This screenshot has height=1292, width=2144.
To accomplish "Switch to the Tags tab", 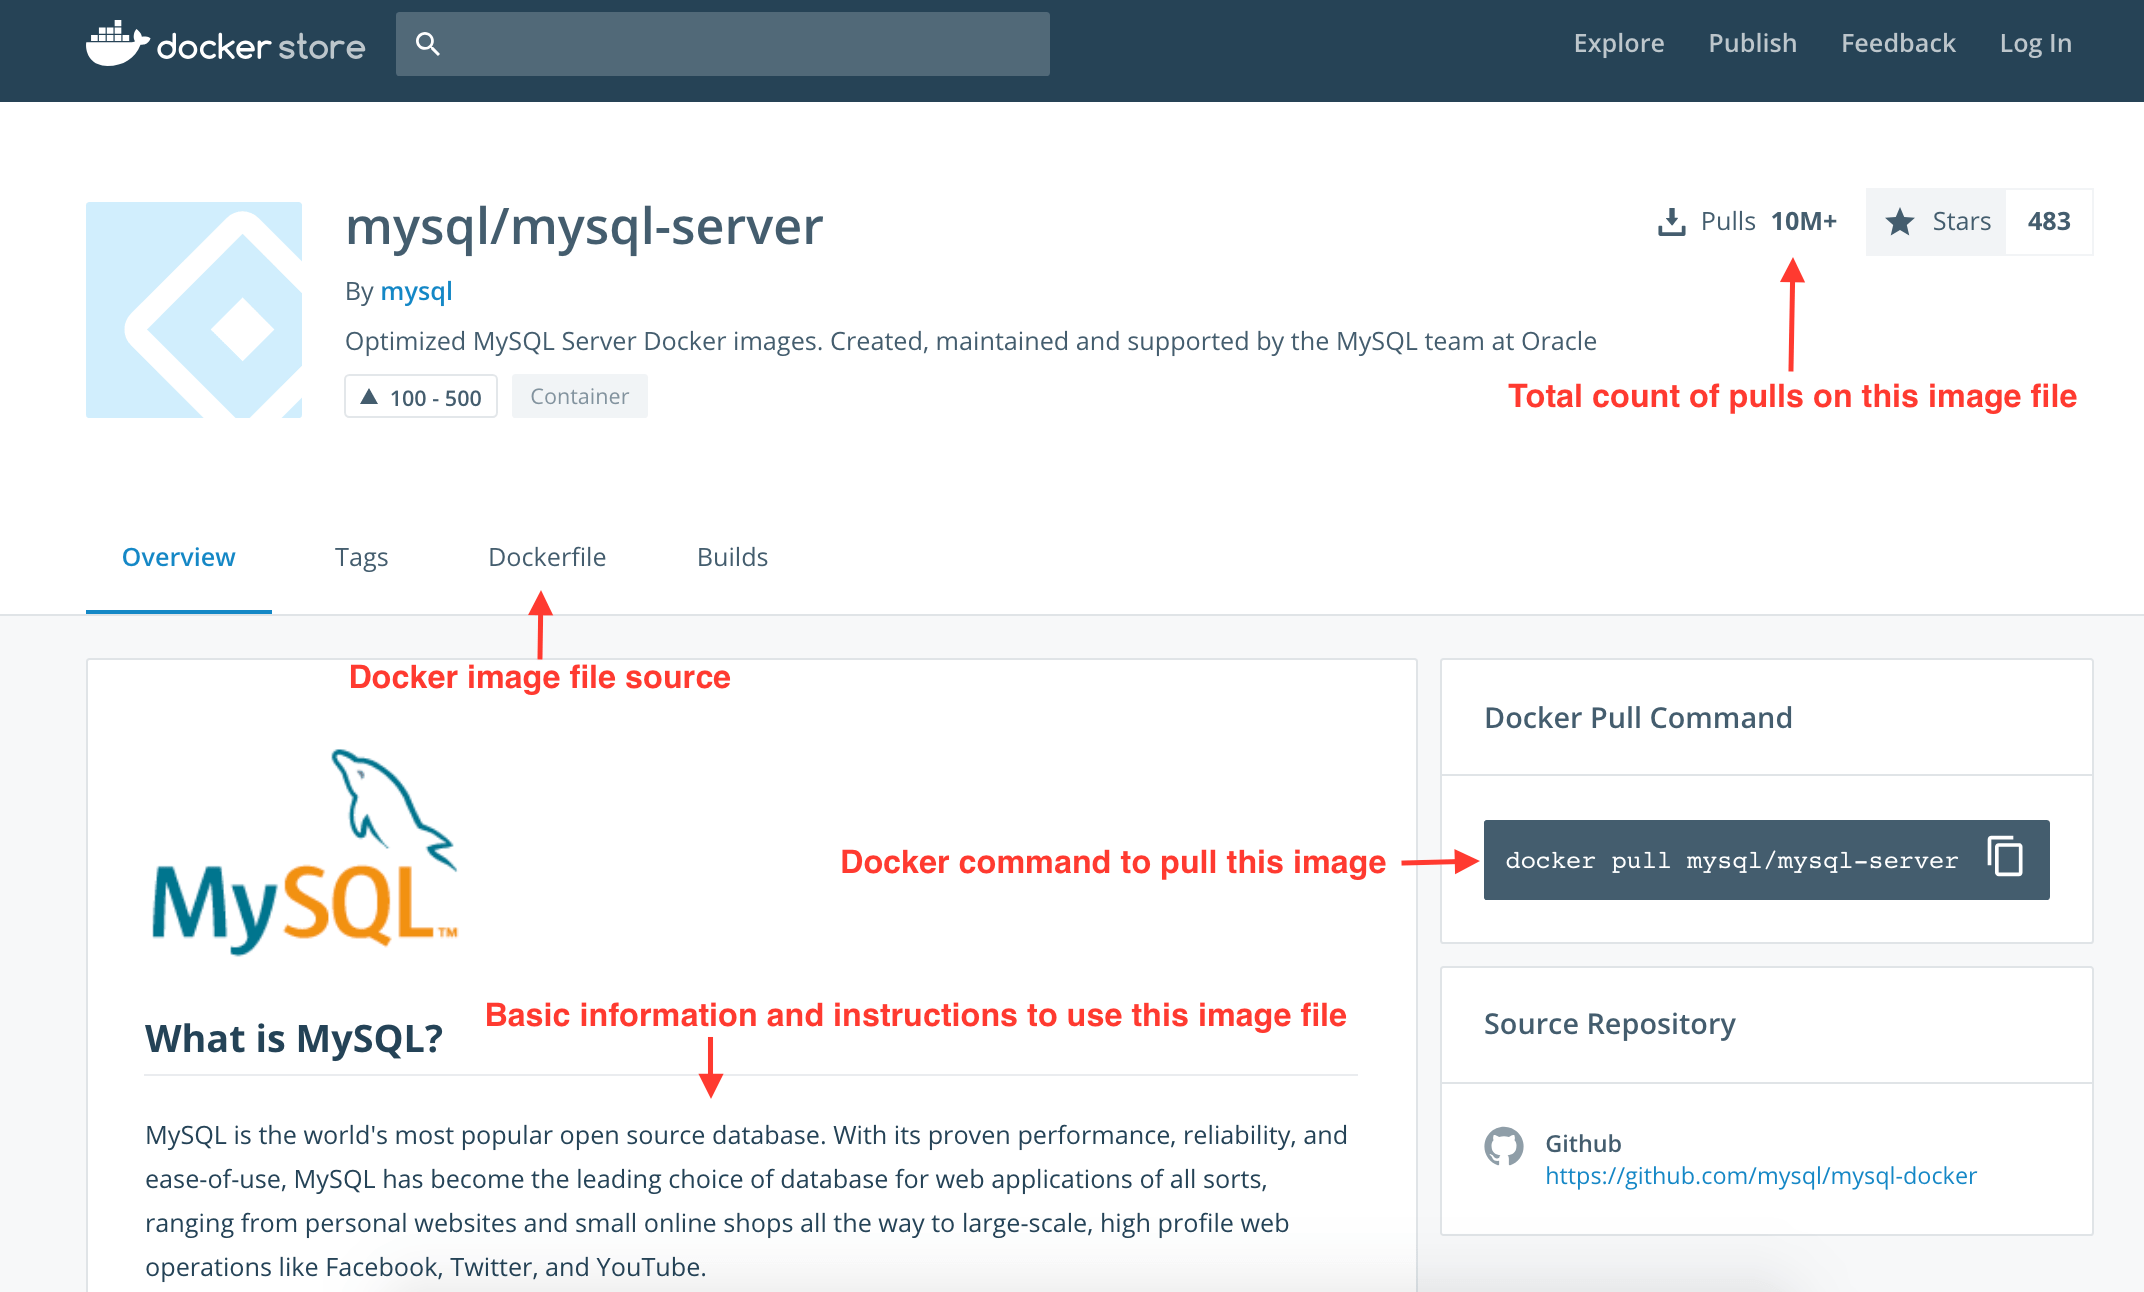I will 361,557.
